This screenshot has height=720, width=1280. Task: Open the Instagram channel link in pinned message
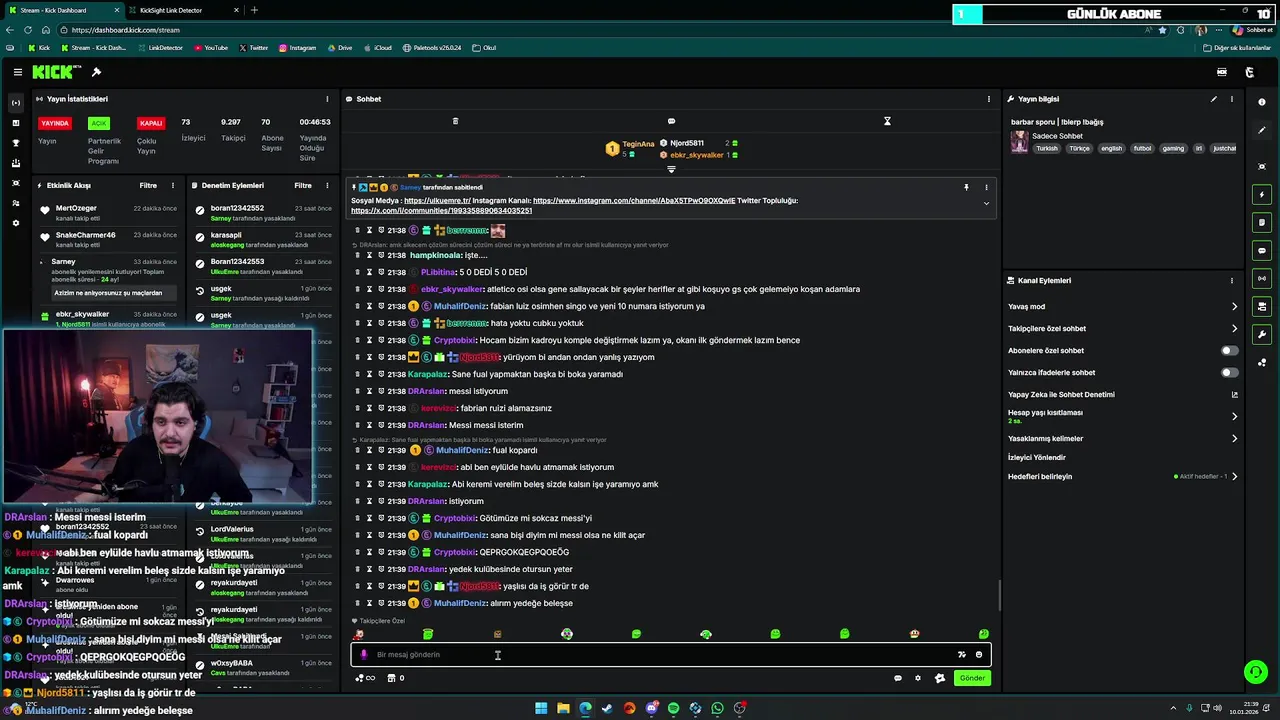(x=634, y=201)
